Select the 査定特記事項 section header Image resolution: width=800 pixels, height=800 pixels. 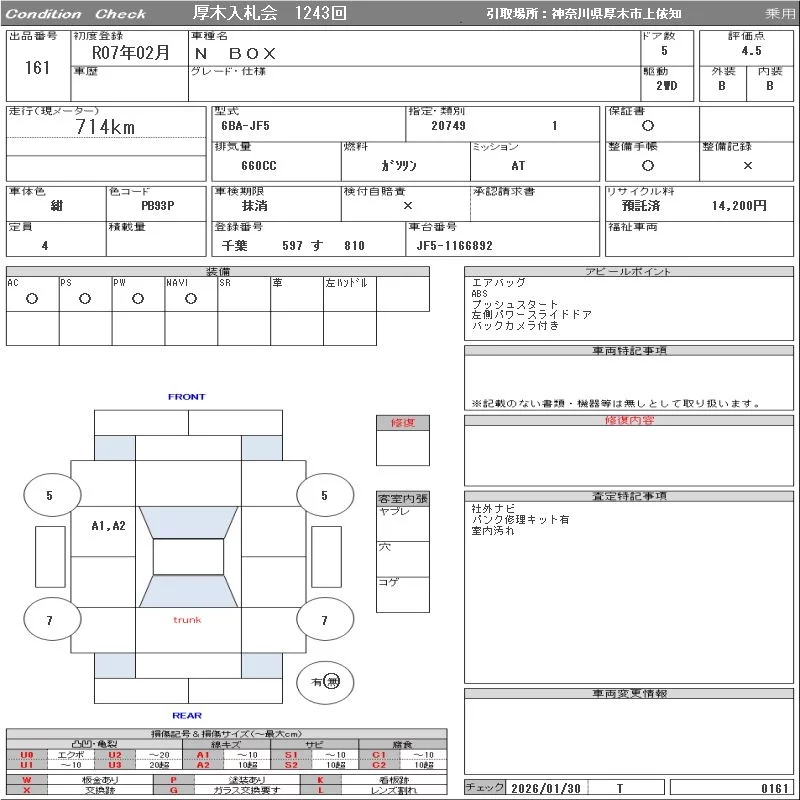coord(628,496)
